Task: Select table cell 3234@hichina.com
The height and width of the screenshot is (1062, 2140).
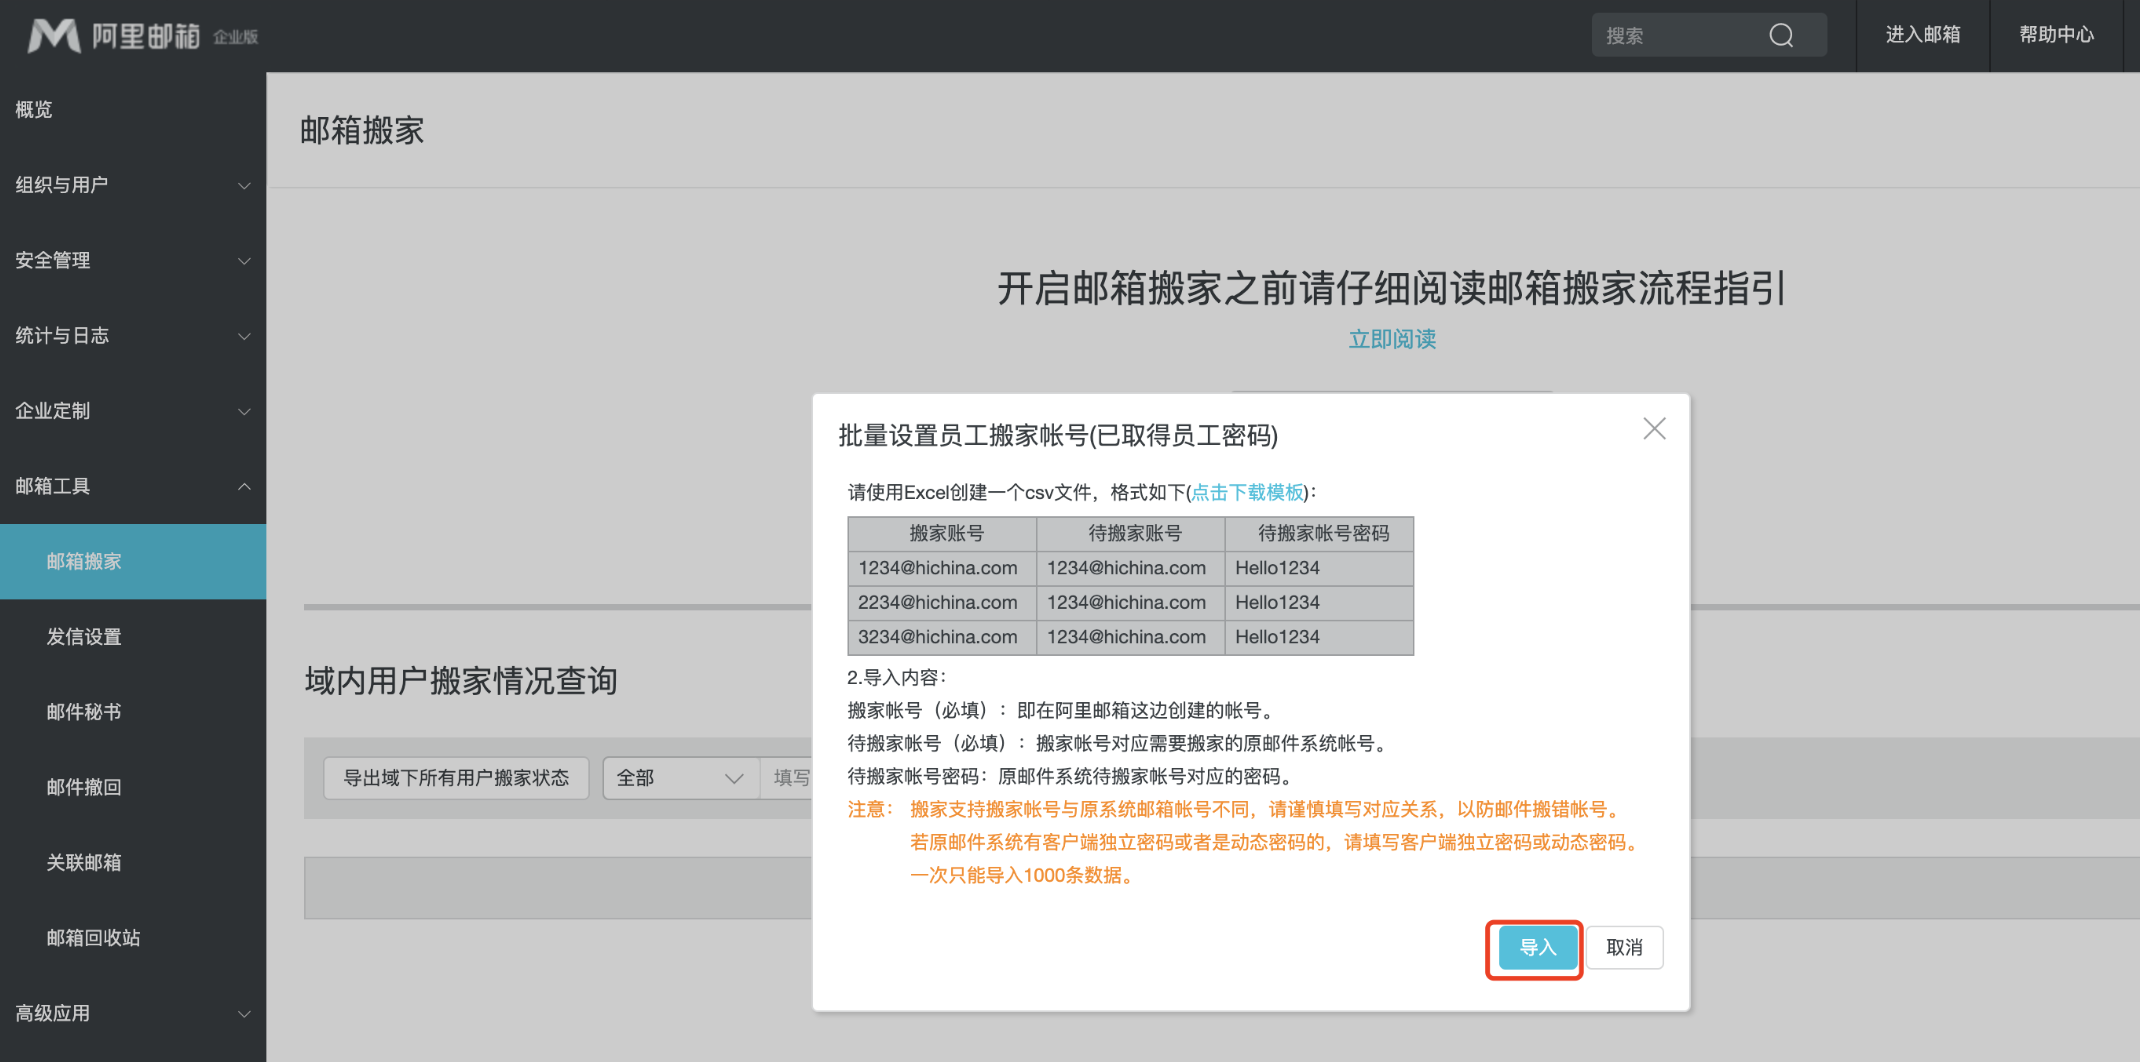Action: 942,637
